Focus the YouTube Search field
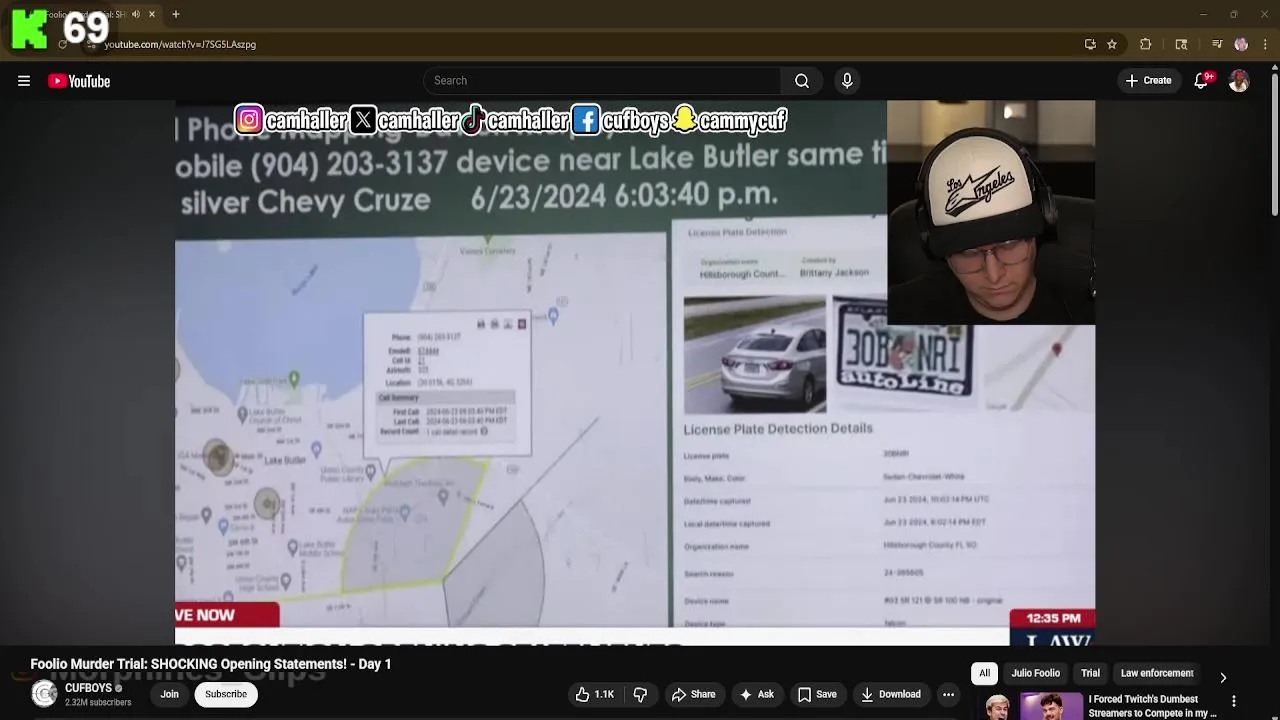 [x=602, y=81]
